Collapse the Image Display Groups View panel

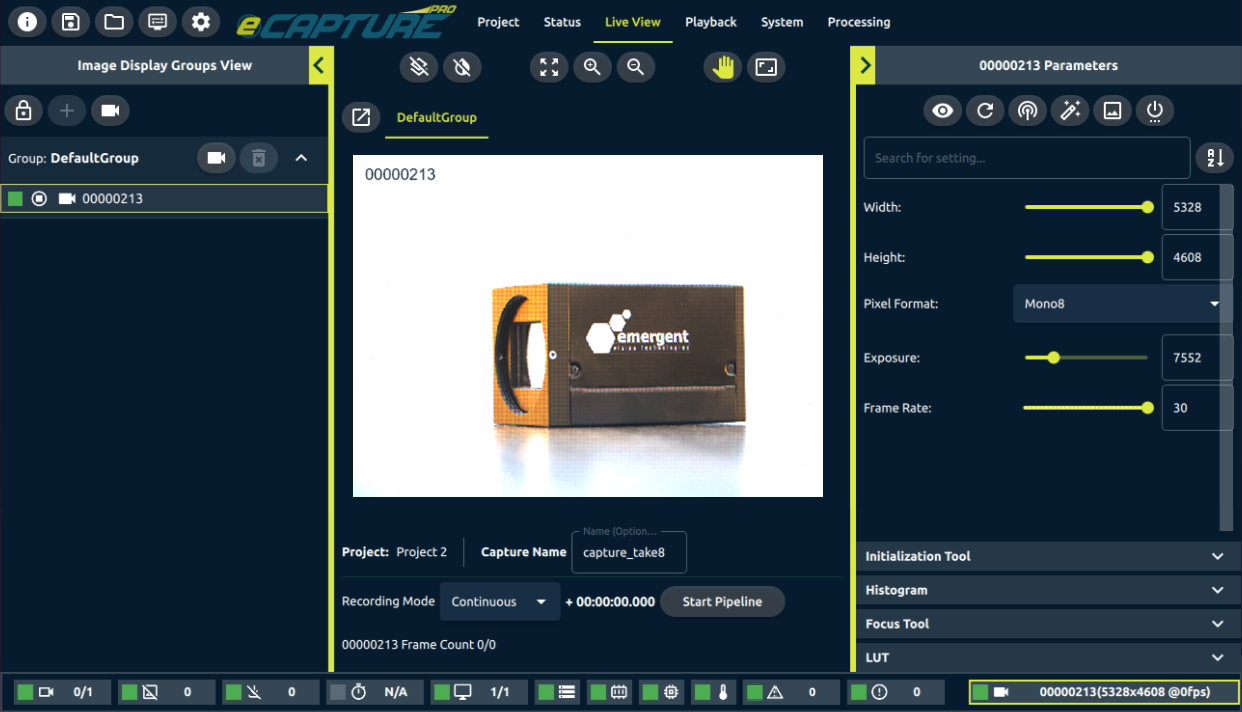pyautogui.click(x=319, y=66)
